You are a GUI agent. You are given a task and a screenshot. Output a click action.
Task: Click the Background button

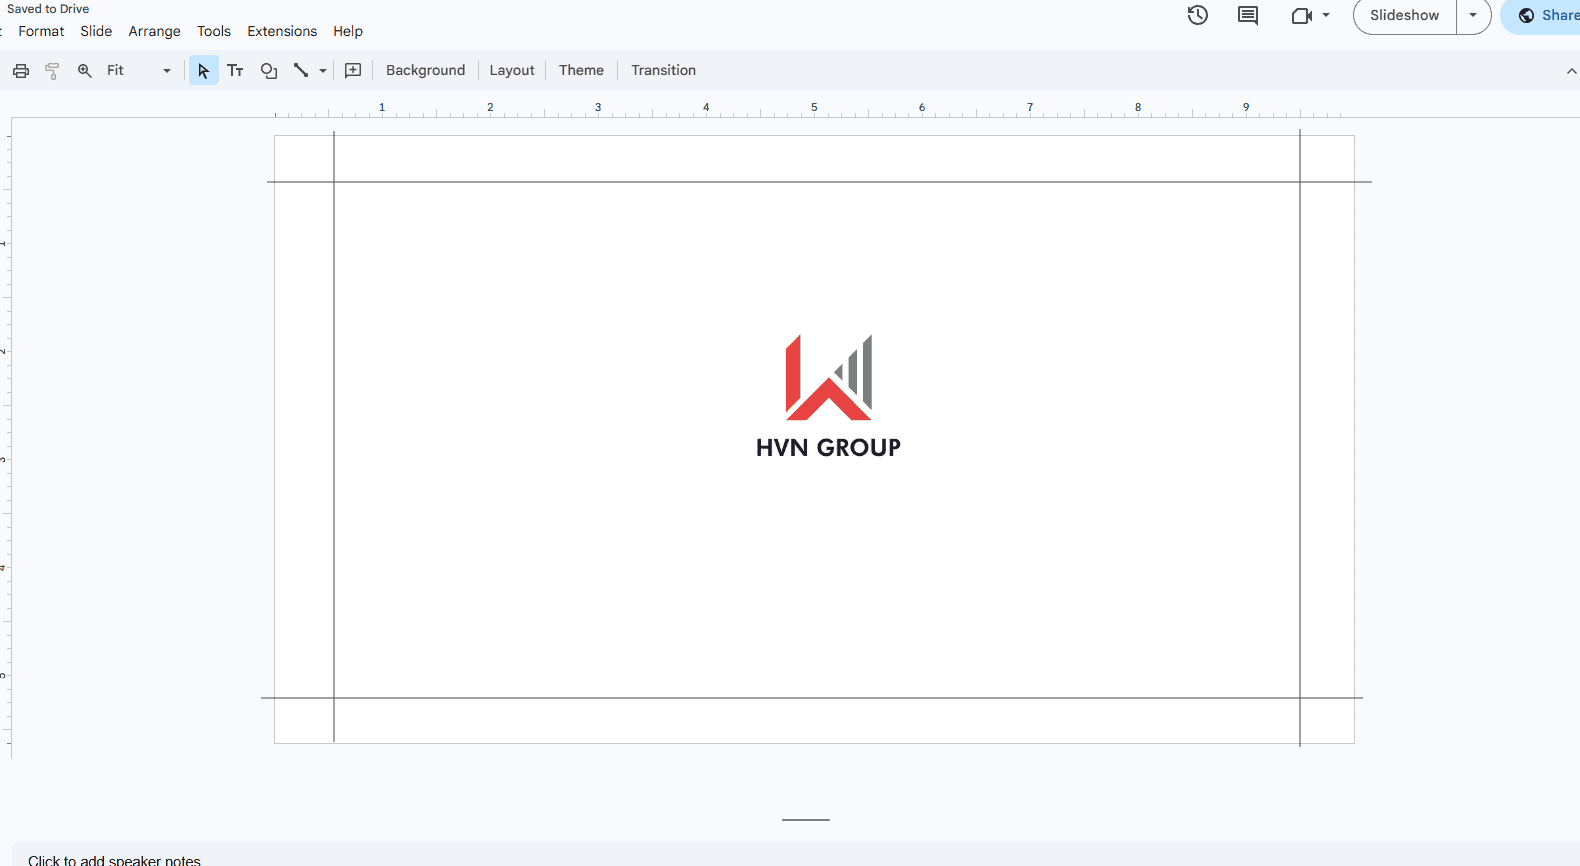click(426, 71)
